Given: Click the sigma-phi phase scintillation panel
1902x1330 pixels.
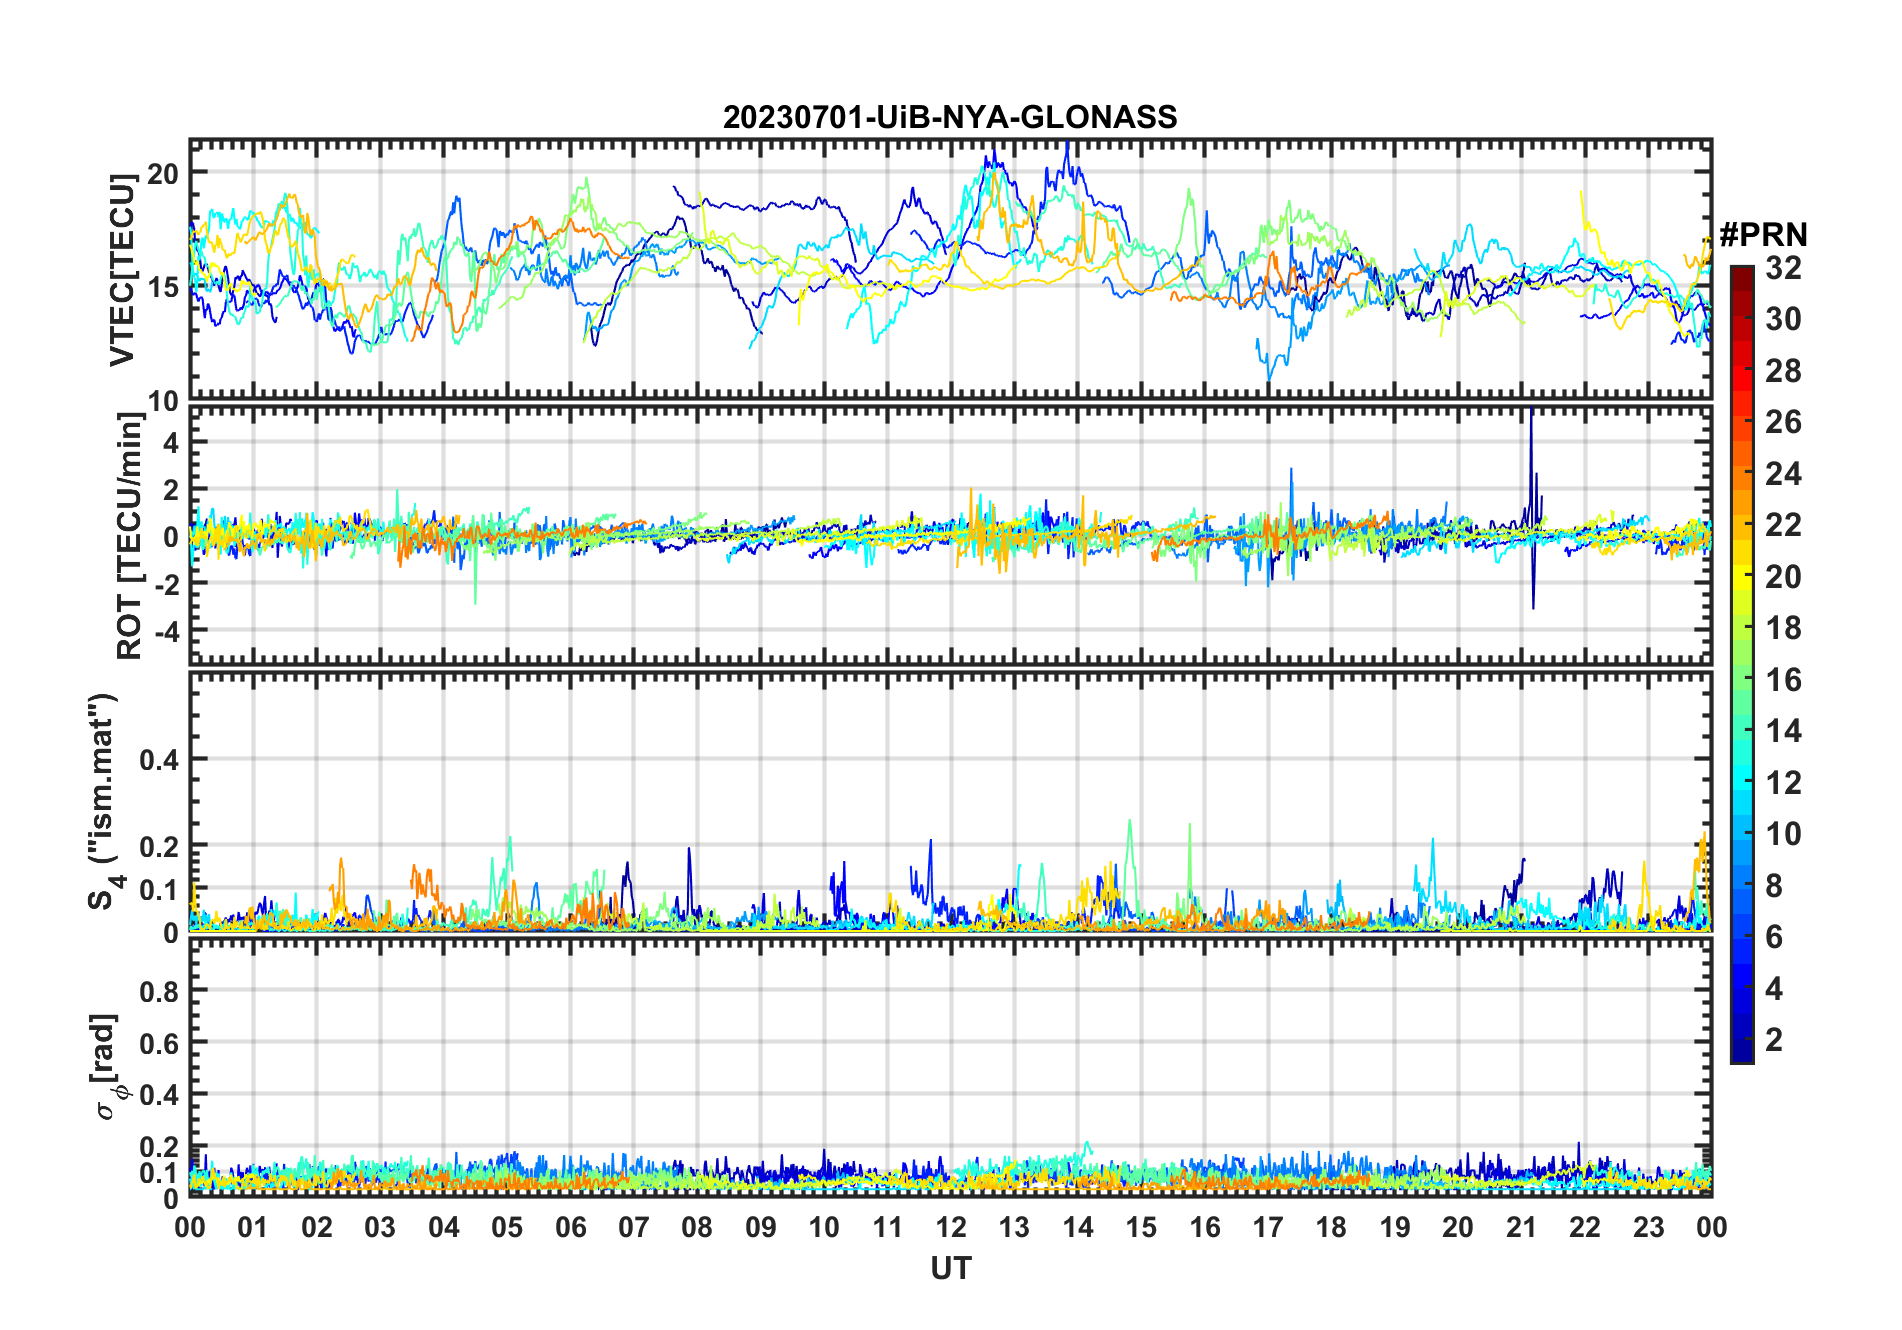Looking at the screenshot, I should click(951, 1067).
